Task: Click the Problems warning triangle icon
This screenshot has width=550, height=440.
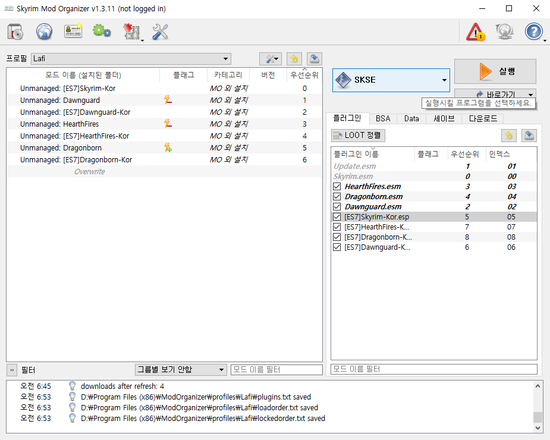Action: [x=475, y=32]
